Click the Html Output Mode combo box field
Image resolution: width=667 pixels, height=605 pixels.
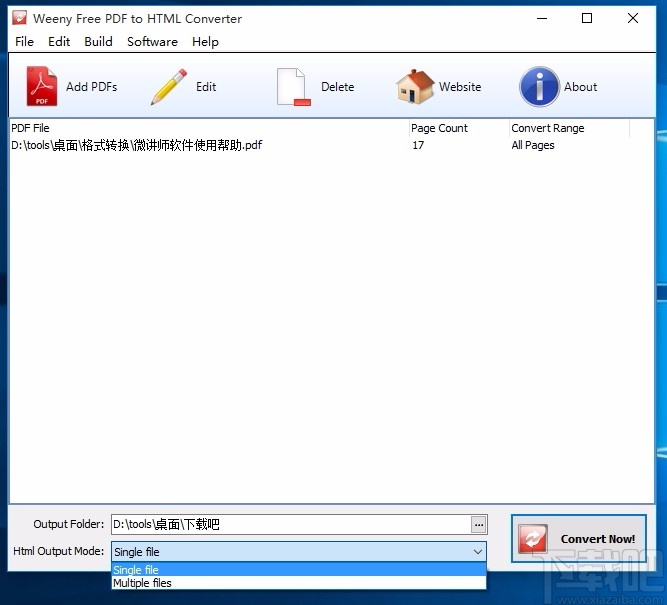[299, 552]
